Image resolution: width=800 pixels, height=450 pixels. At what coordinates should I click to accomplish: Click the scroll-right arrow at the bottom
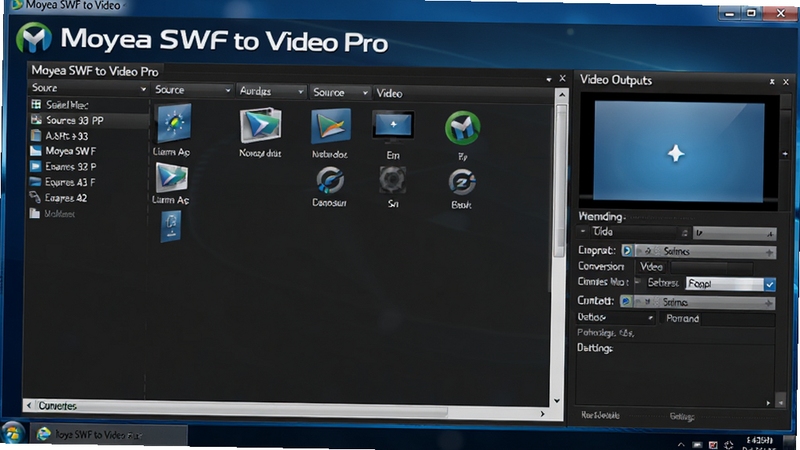click(x=542, y=414)
